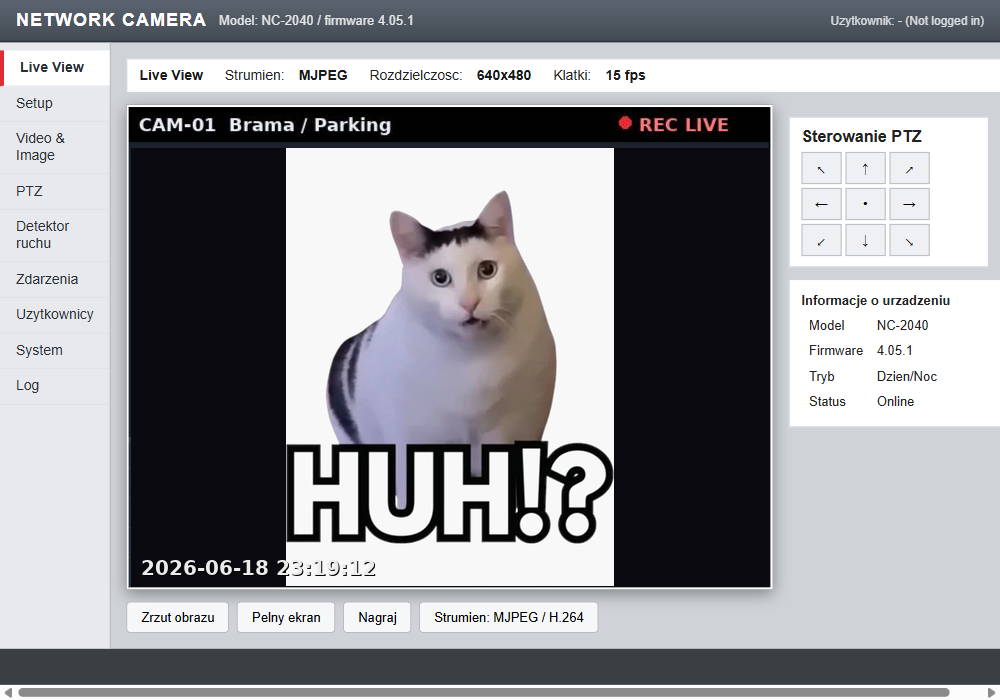The height and width of the screenshot is (700, 1000).
Task: Pan camera down-left with PTZ arrow
Action: (x=821, y=240)
